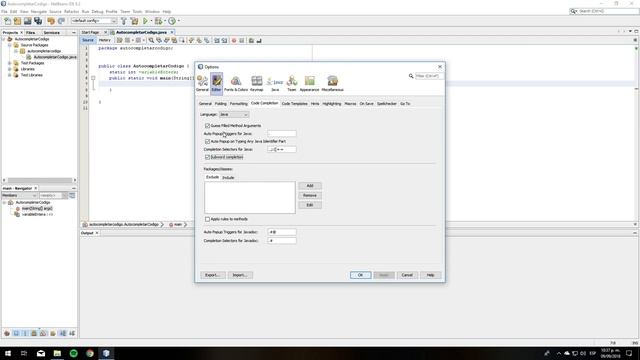This screenshot has height=360, width=640.
Task: Expand the Test Packages node
Action: (10, 63)
